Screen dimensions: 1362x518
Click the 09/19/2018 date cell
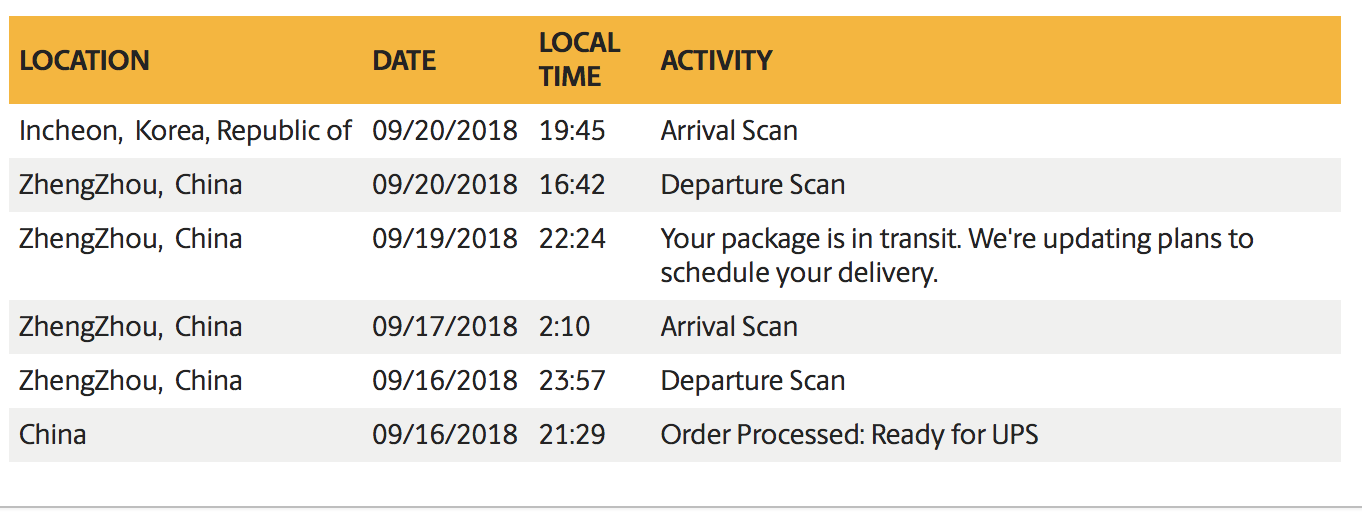[445, 239]
